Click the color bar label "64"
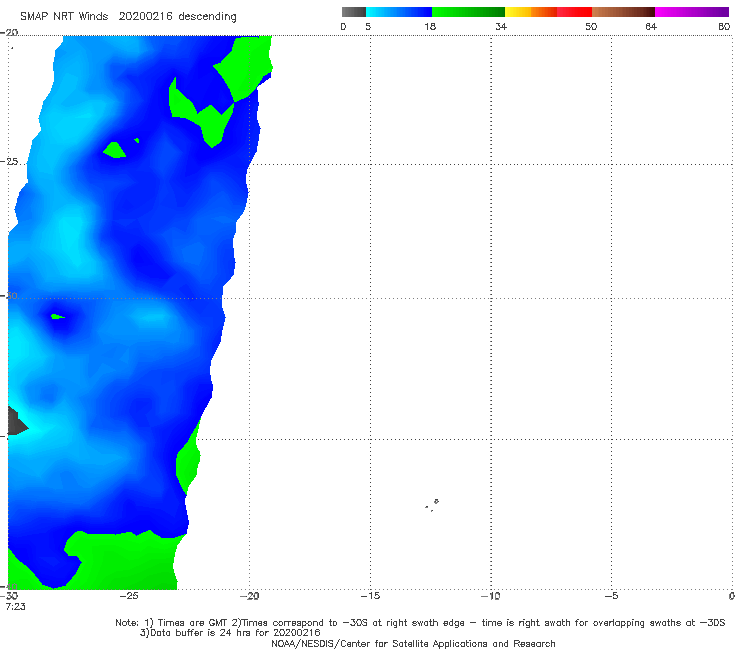Image resolution: width=740 pixels, height=650 pixels. point(651,26)
